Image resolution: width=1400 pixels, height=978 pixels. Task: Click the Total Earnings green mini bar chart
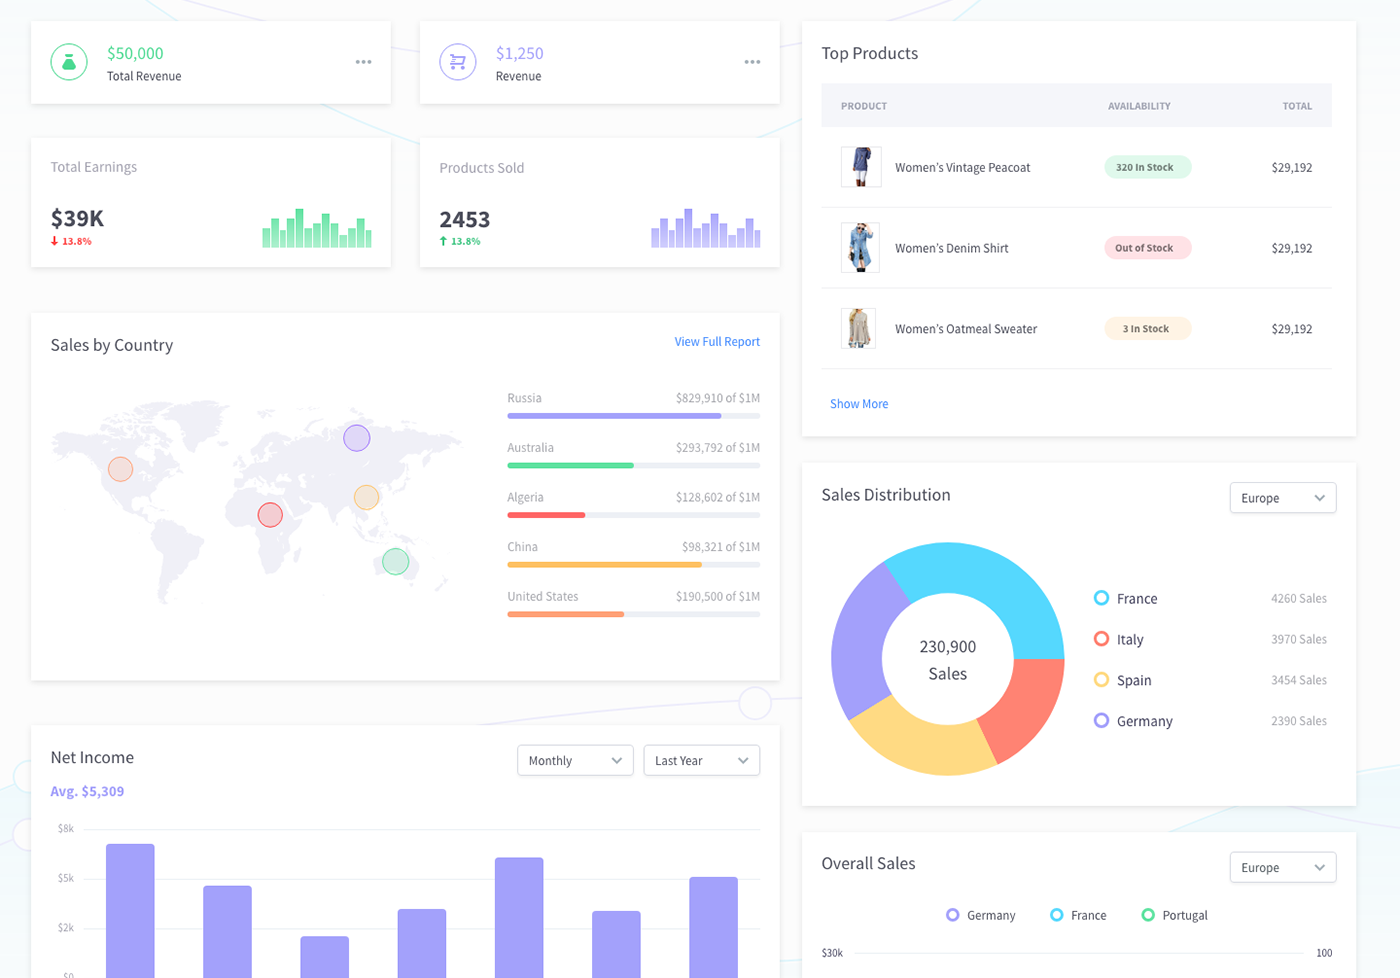[317, 228]
